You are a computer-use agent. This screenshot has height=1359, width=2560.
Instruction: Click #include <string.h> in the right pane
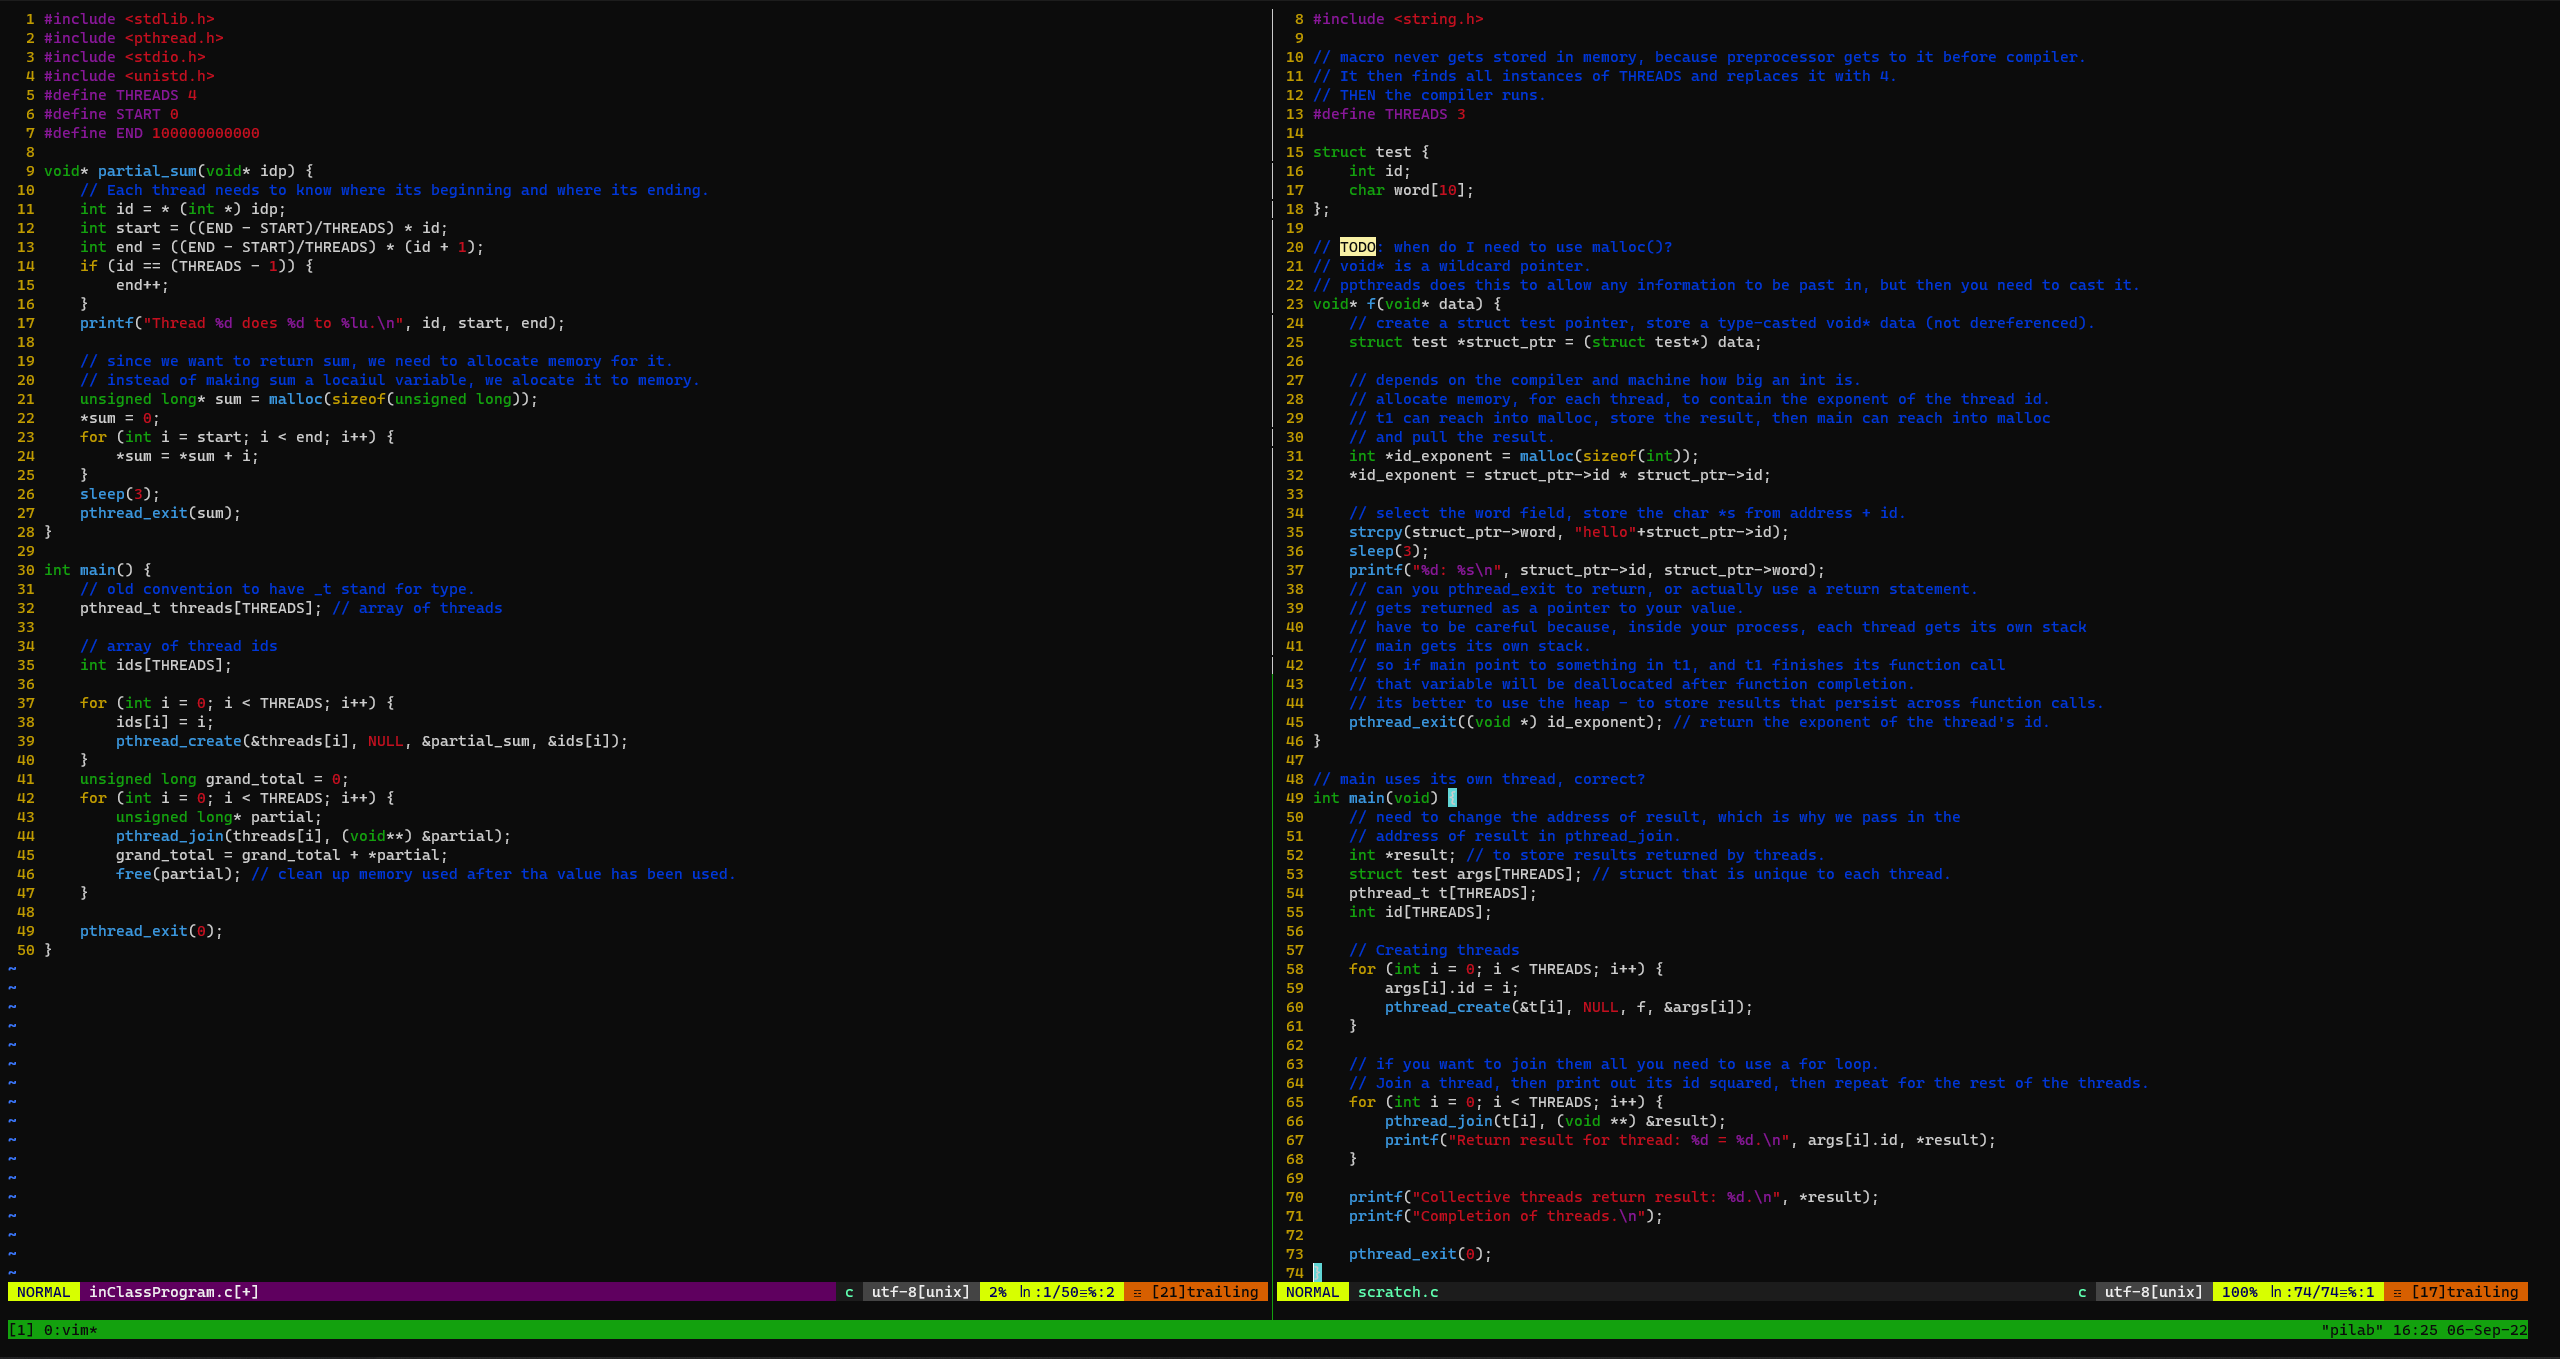coord(1398,19)
